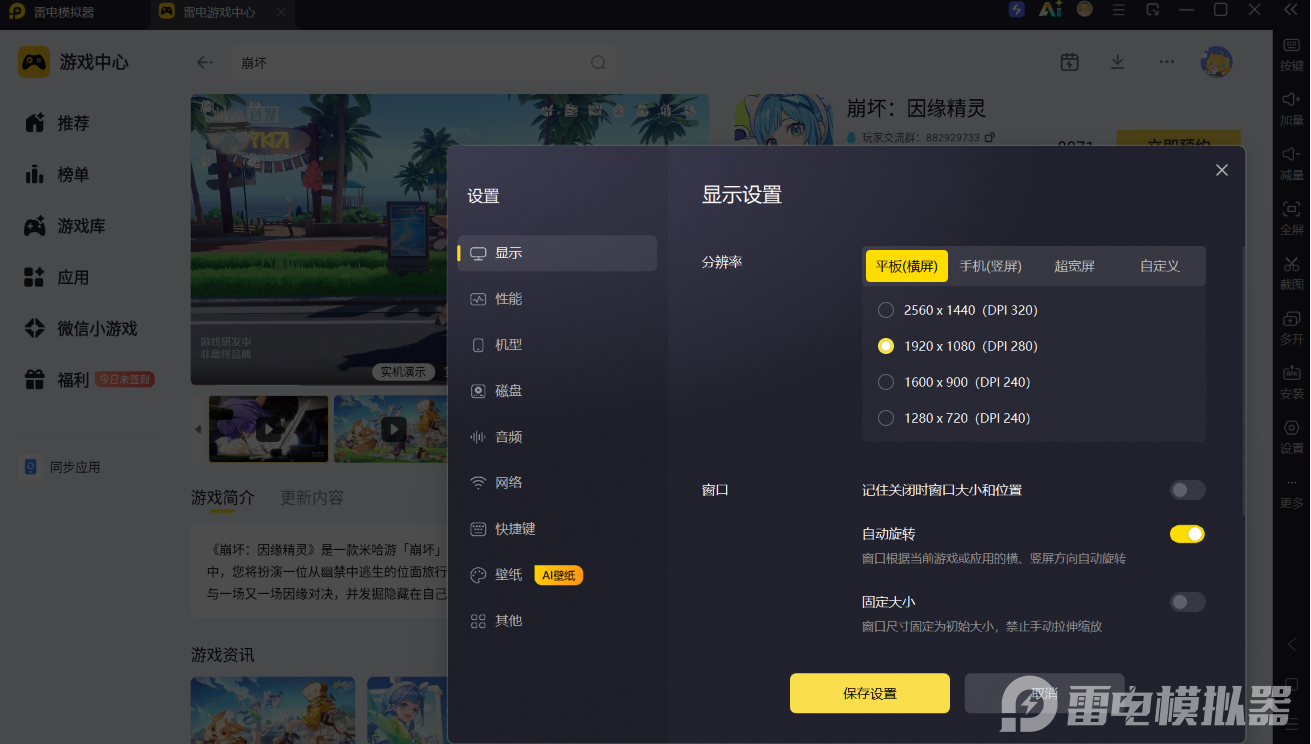Open the cat profile avatar in game center
The image size is (1311, 744).
click(x=1217, y=62)
